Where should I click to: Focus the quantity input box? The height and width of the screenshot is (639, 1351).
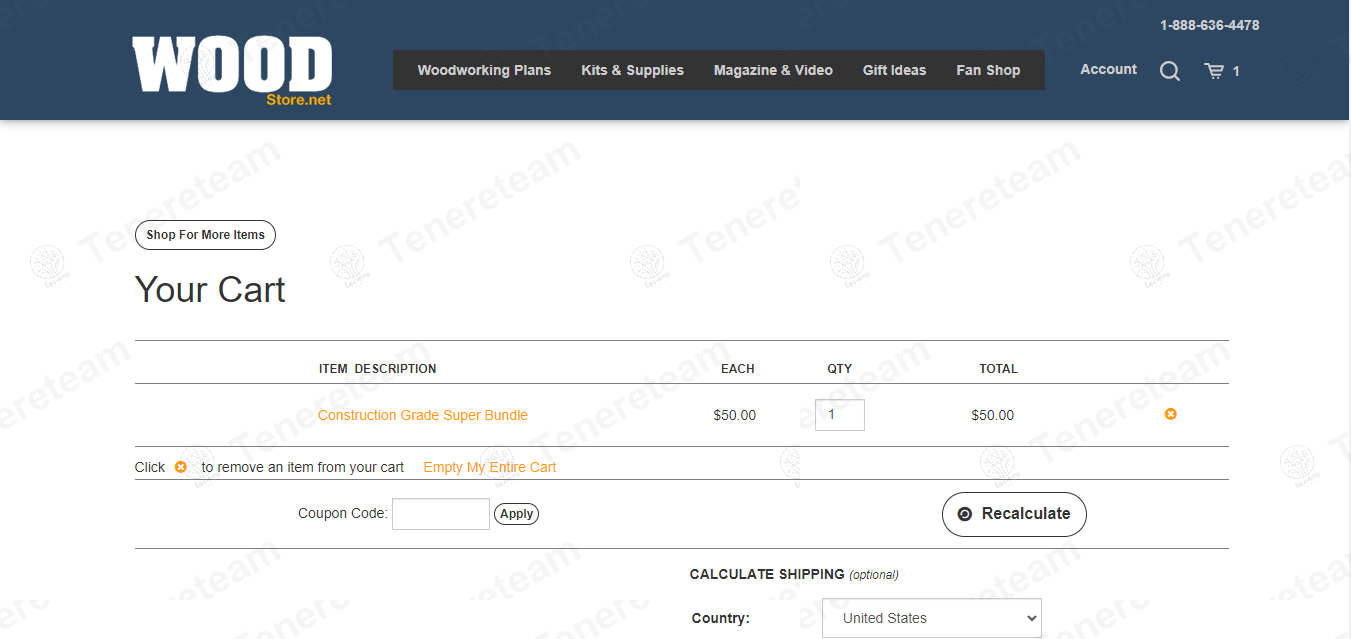pyautogui.click(x=839, y=415)
